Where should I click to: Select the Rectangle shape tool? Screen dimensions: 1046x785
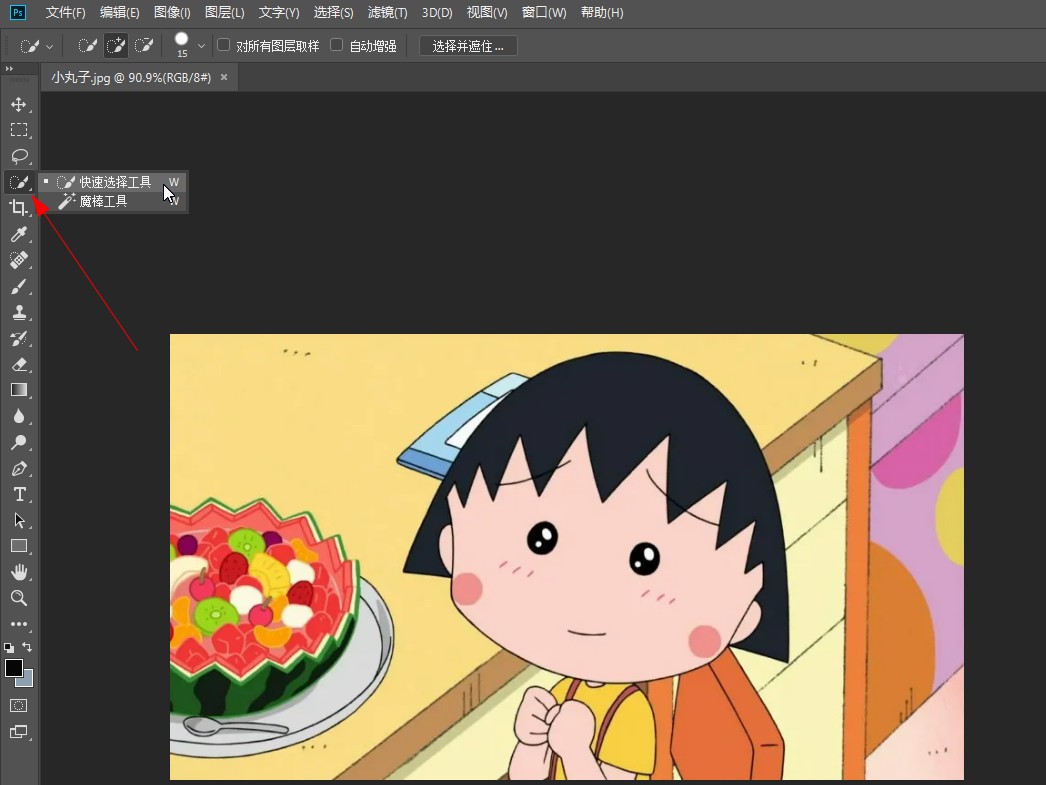(19, 546)
